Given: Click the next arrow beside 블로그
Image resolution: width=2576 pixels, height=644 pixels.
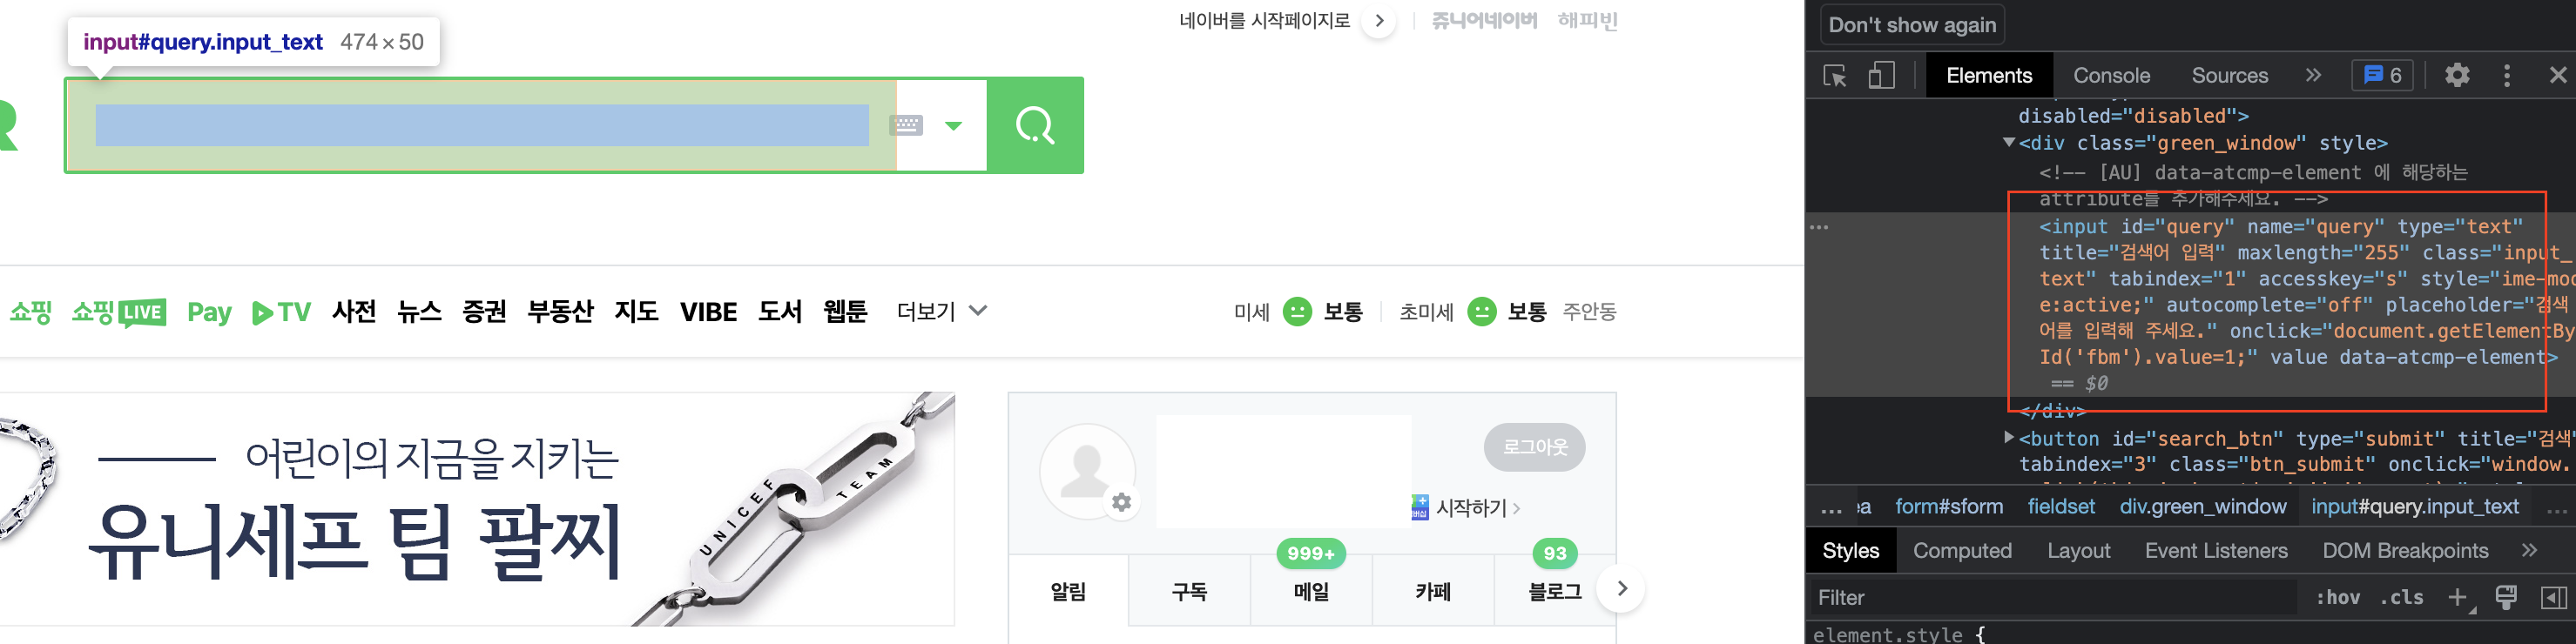Looking at the screenshot, I should coord(1622,589).
